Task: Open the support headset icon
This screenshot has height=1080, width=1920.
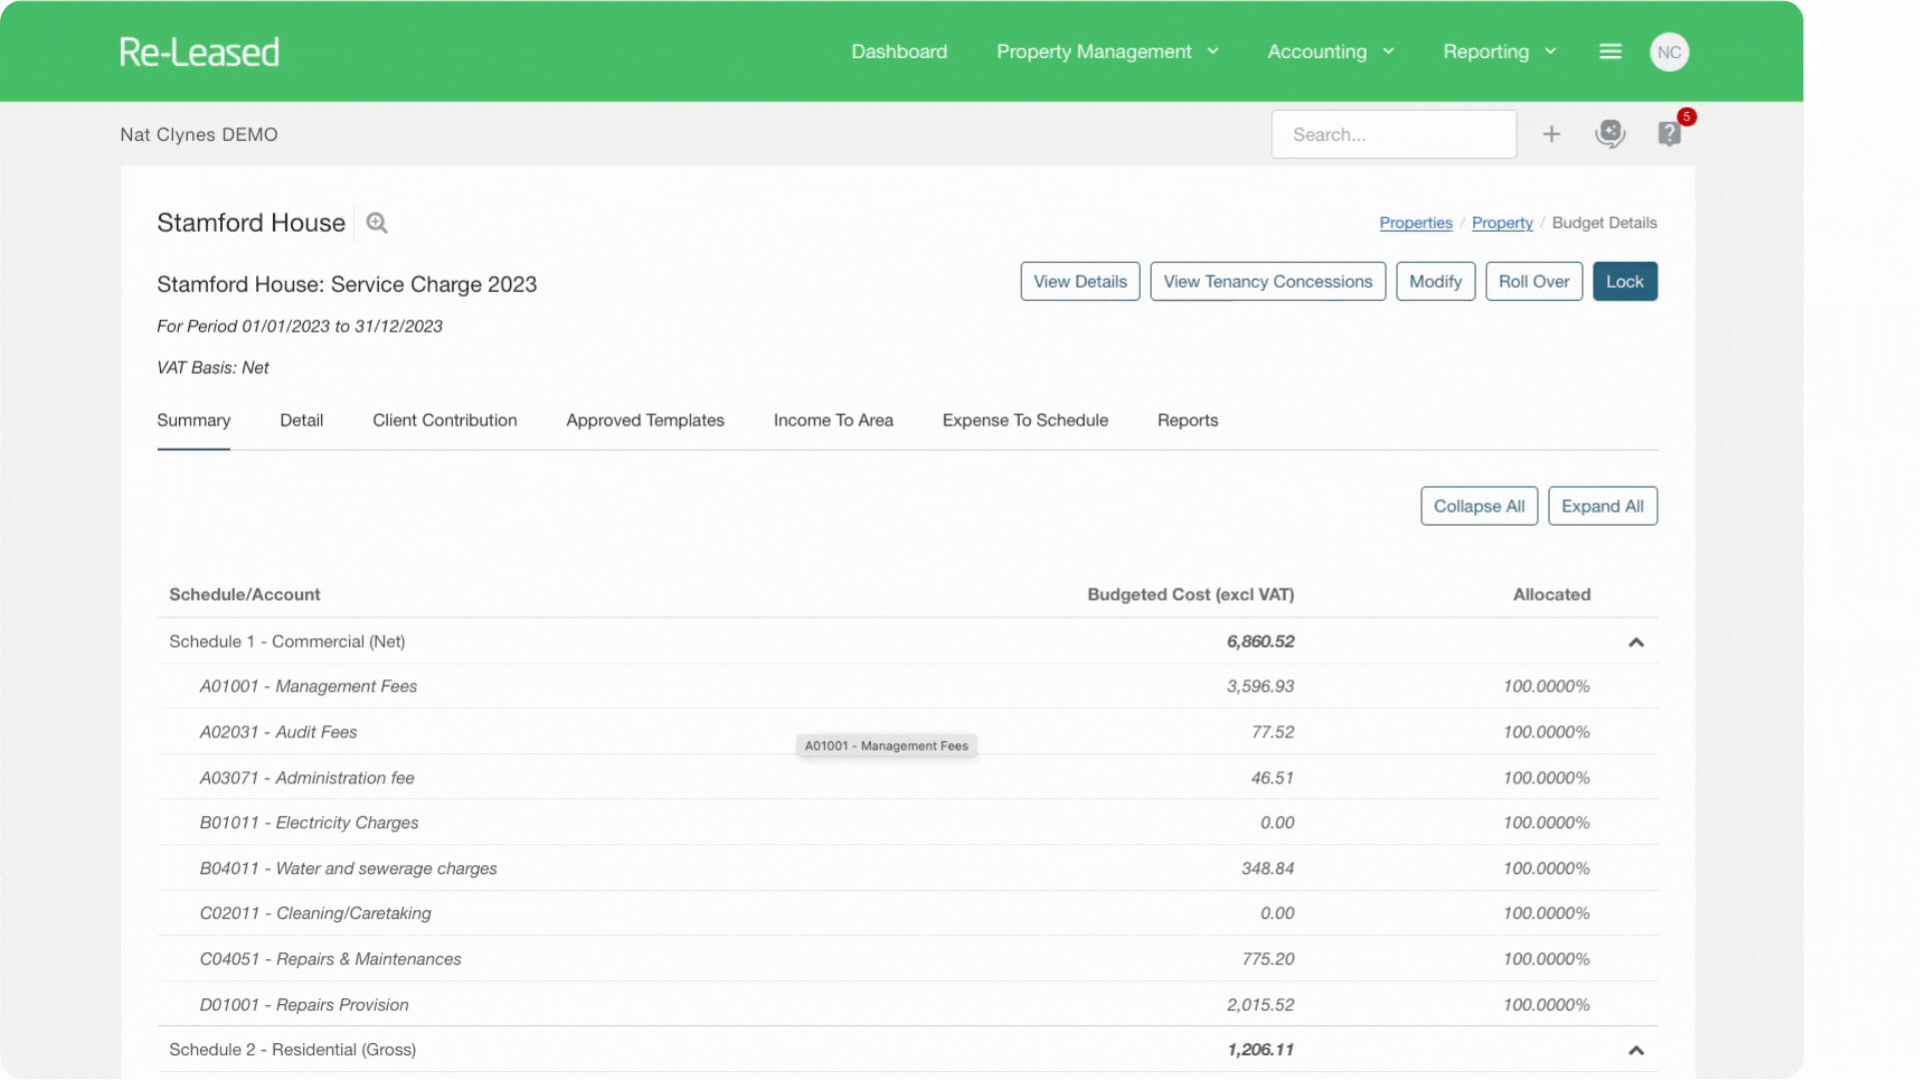Action: 1609,134
